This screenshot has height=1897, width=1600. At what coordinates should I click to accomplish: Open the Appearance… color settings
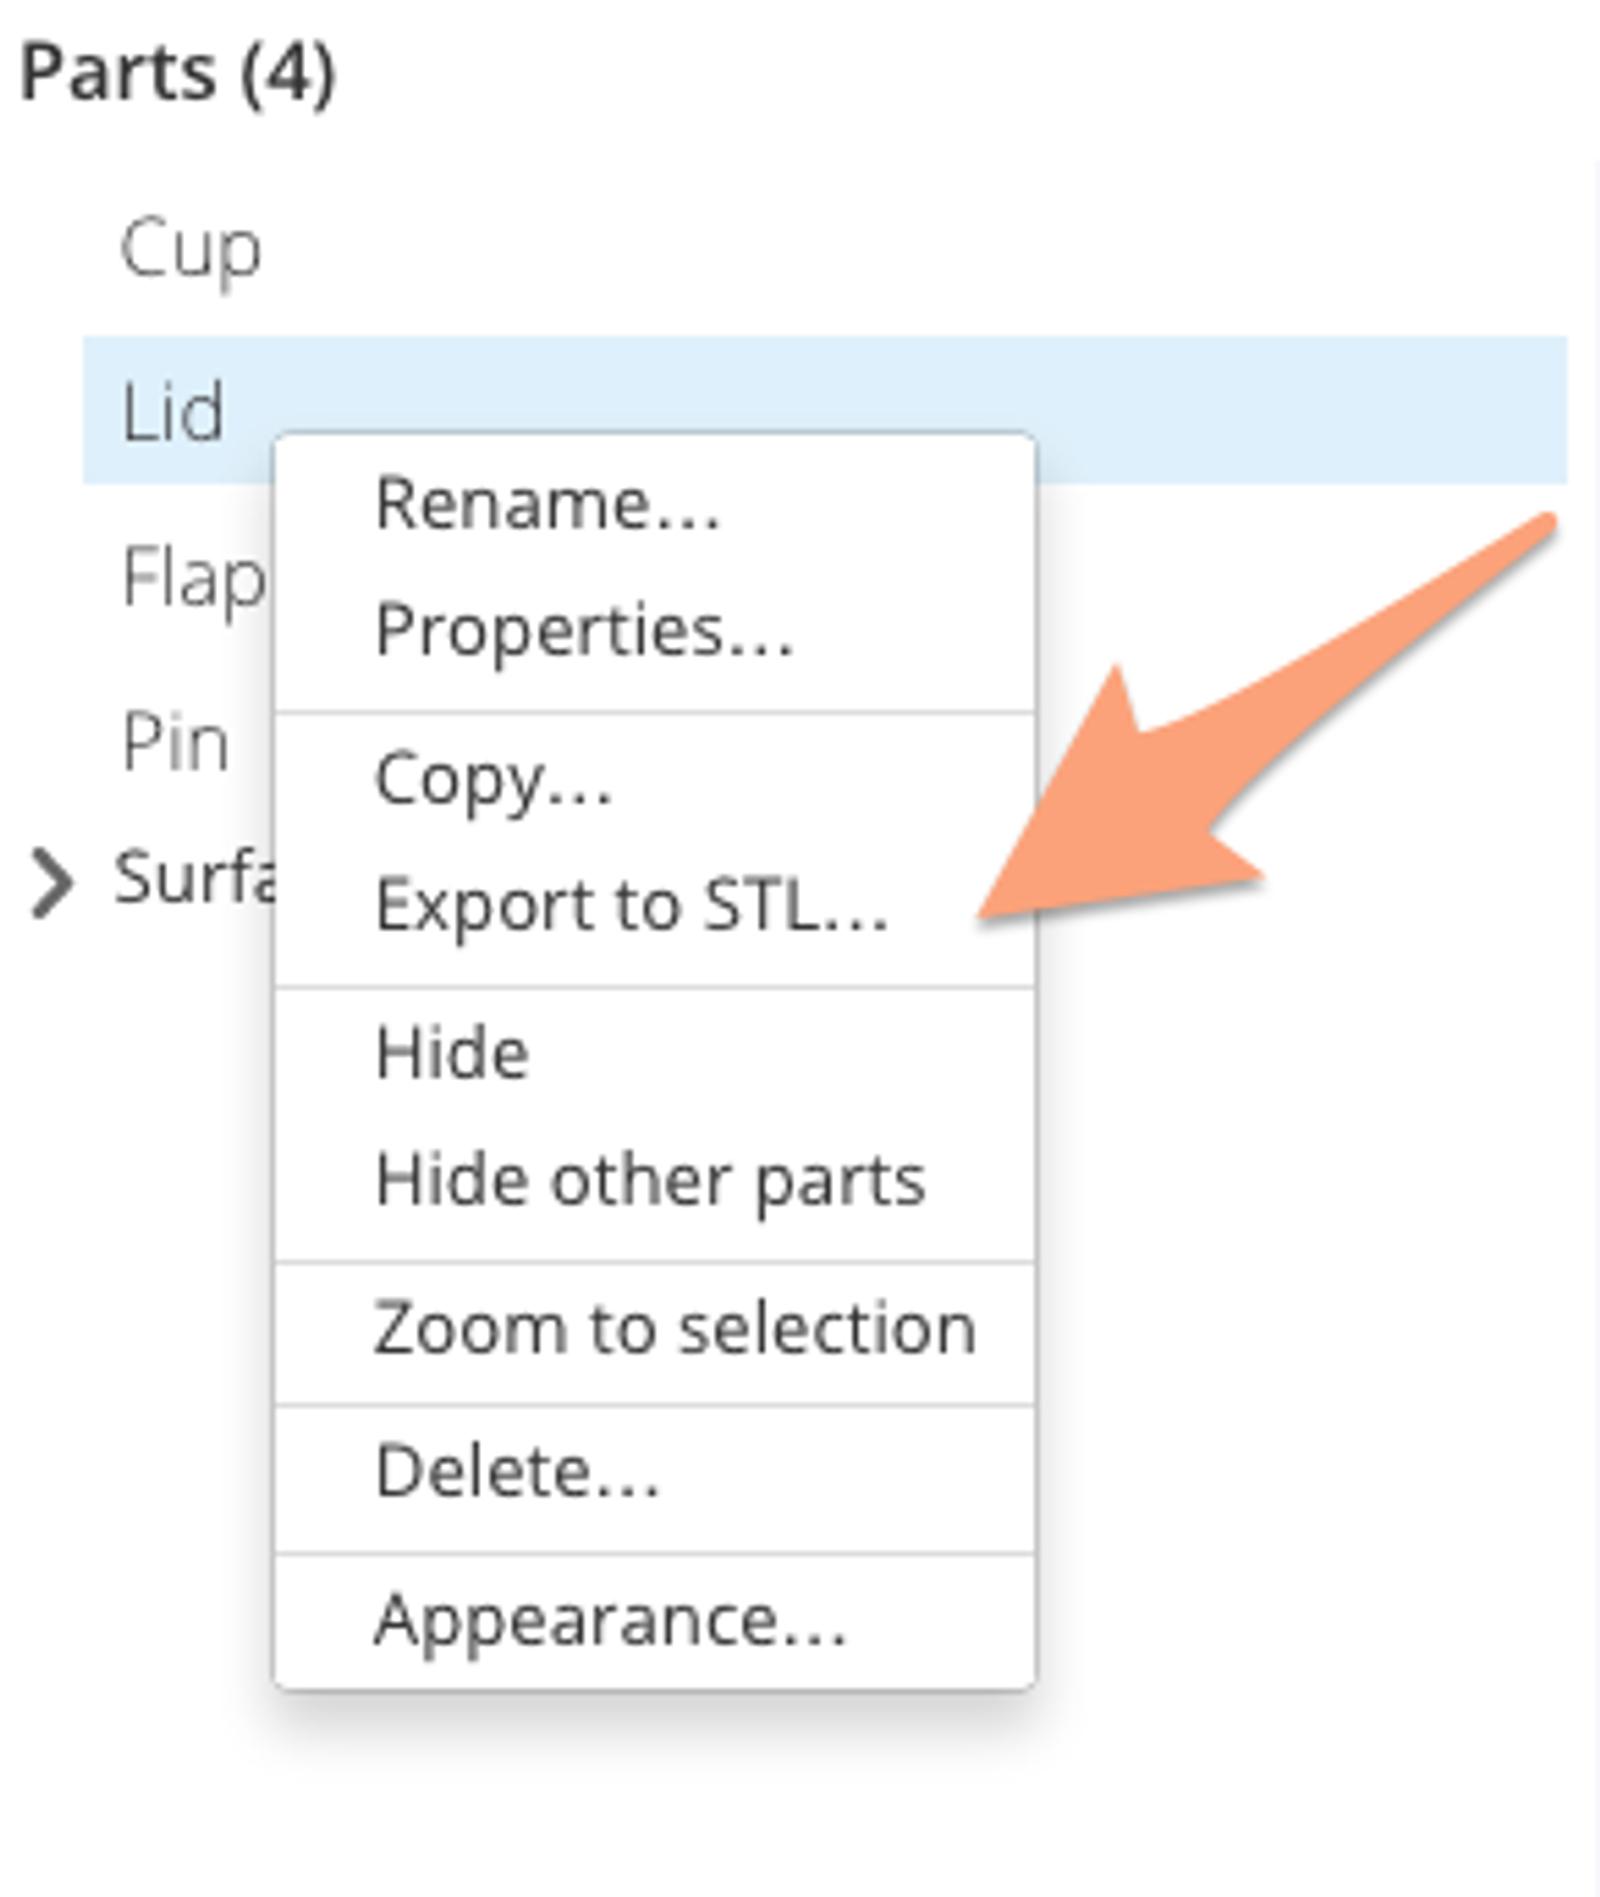[610, 1620]
